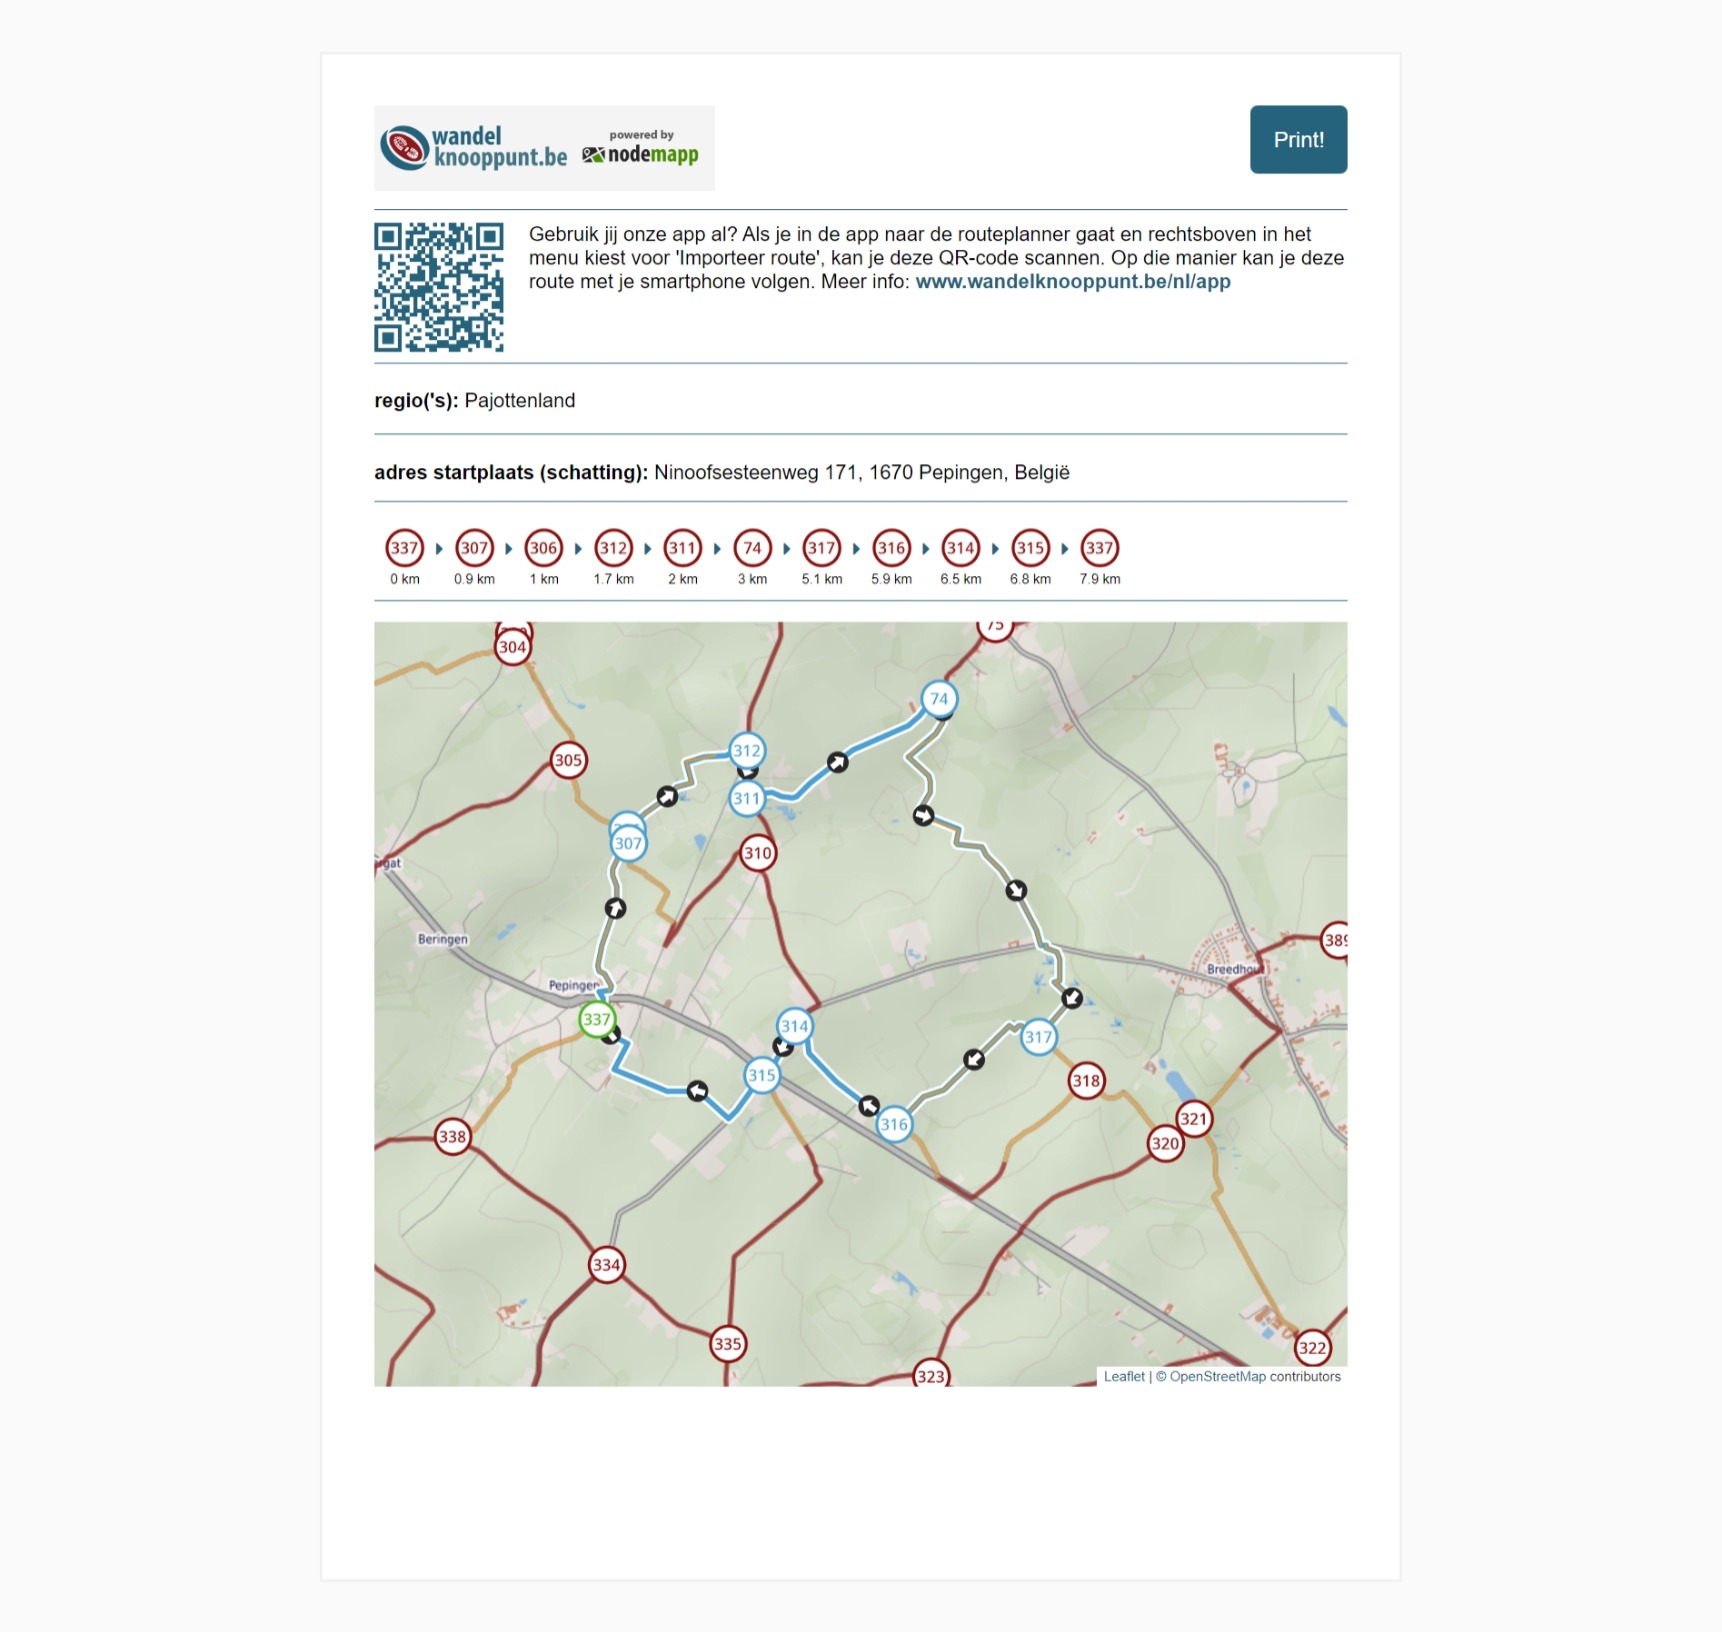Click blue map marker 312

(x=746, y=751)
